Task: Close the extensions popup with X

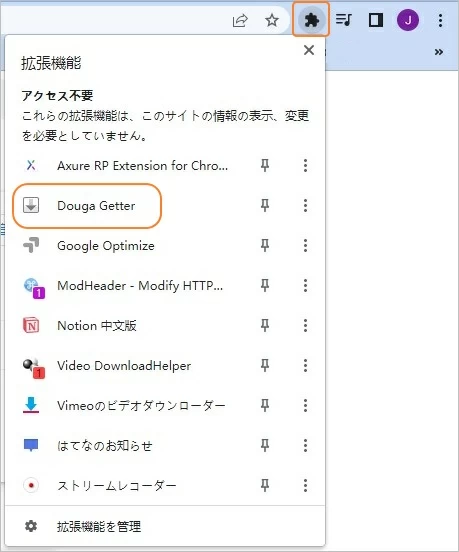Action: pyautogui.click(x=309, y=50)
